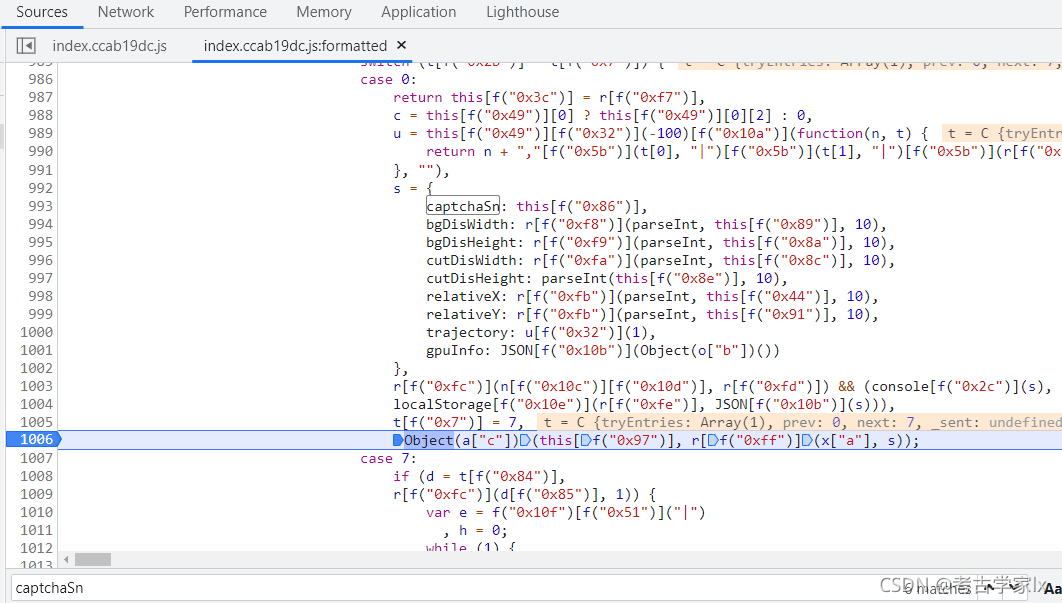1062x603 pixels.
Task: Click the horizontal scrollbar thumb in editor
Action: [93, 560]
